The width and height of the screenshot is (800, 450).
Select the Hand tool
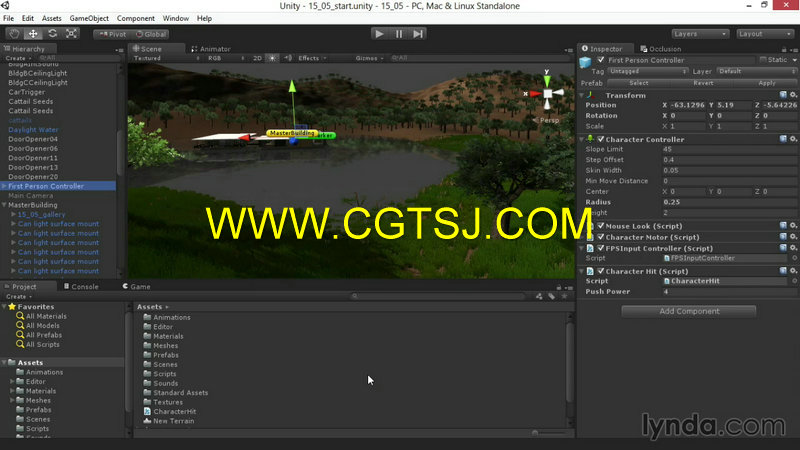coord(14,34)
